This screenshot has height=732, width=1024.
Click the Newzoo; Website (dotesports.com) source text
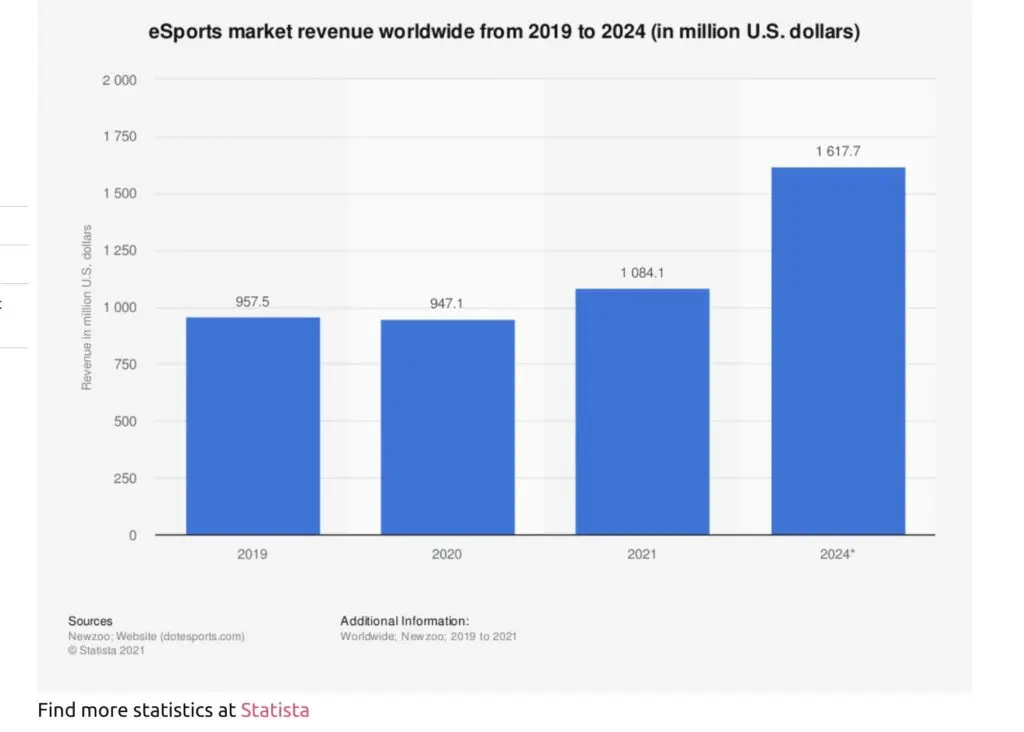click(x=156, y=636)
